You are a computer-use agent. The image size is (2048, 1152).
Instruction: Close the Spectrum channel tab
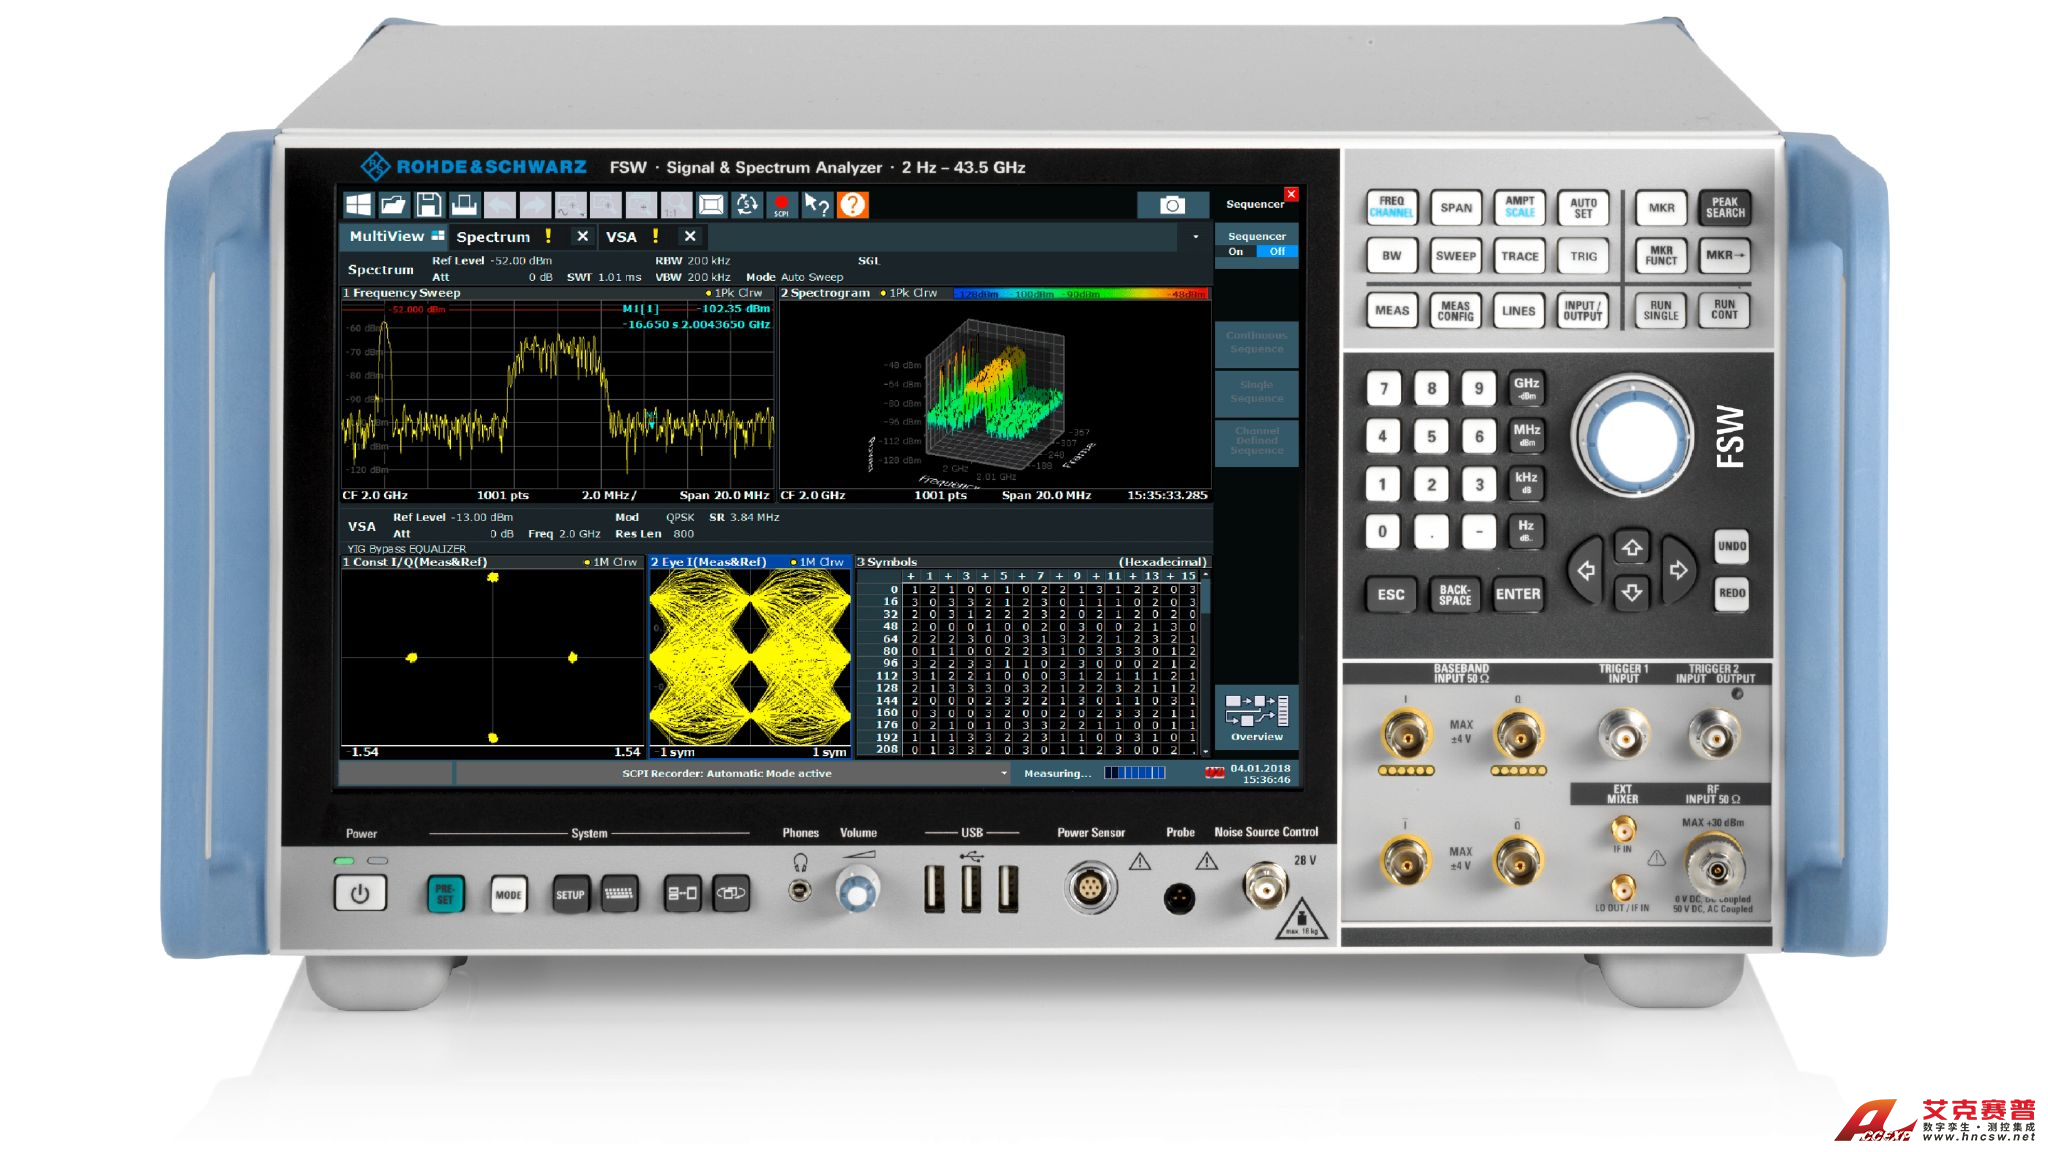point(582,237)
